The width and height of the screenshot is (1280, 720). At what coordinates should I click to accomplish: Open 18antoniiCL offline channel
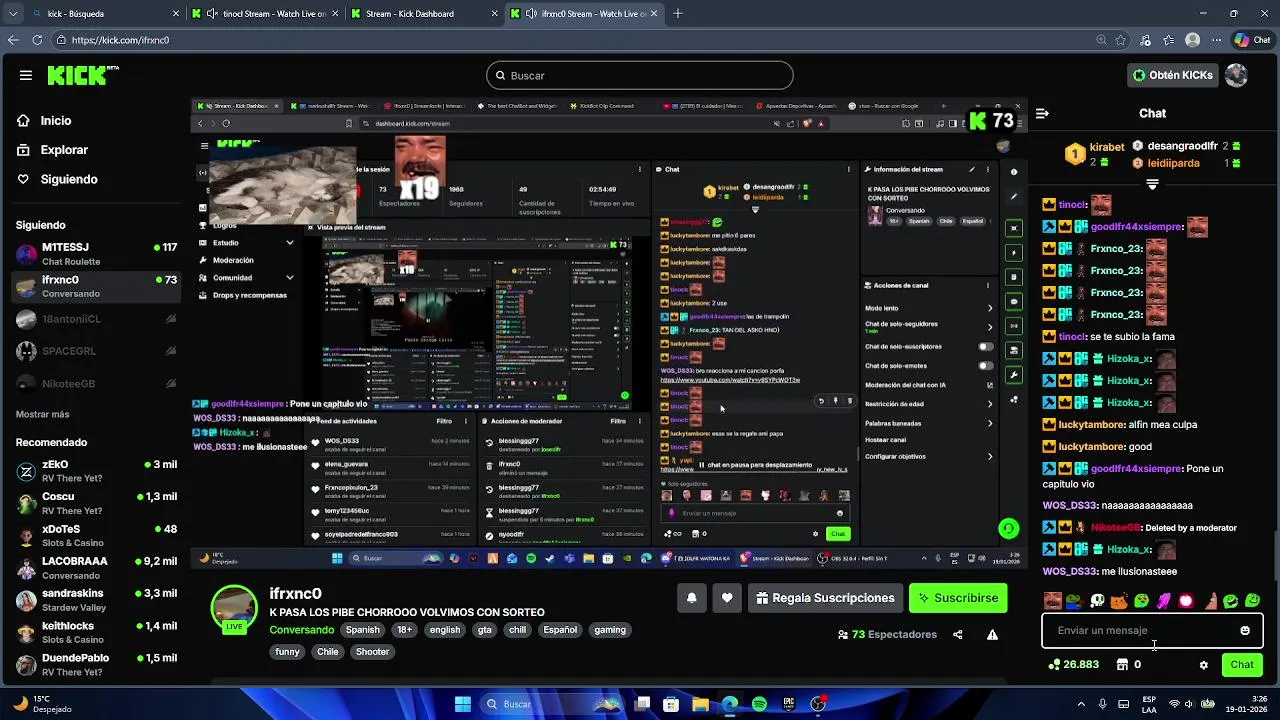tap(96, 319)
